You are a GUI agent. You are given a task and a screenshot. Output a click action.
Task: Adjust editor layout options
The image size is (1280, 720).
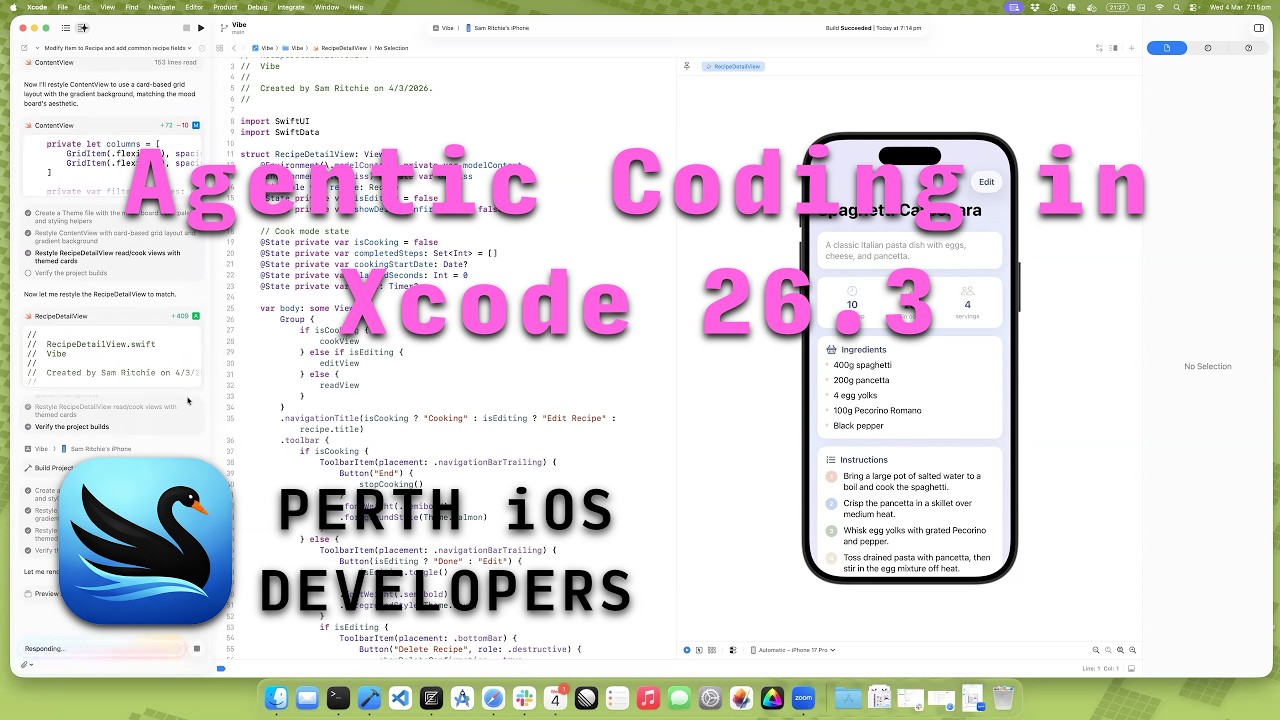pos(1113,48)
